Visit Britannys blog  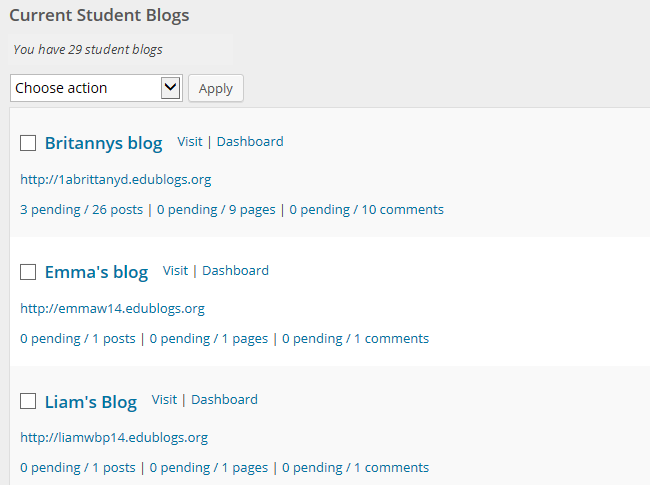click(x=190, y=142)
